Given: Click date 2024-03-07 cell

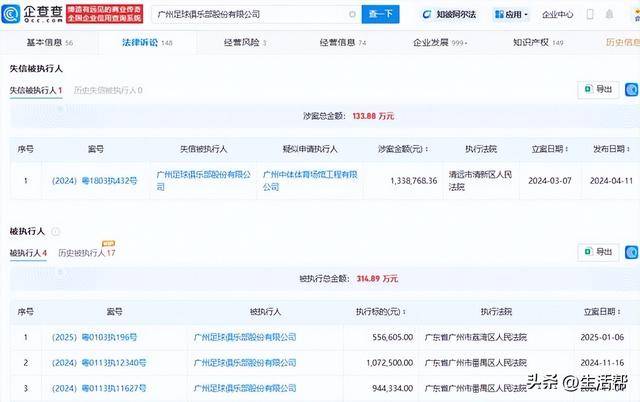Looking at the screenshot, I should click(x=550, y=181).
